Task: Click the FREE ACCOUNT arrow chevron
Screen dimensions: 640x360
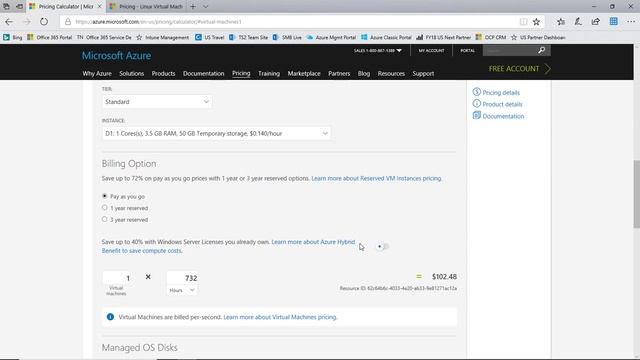Action: [547, 69]
